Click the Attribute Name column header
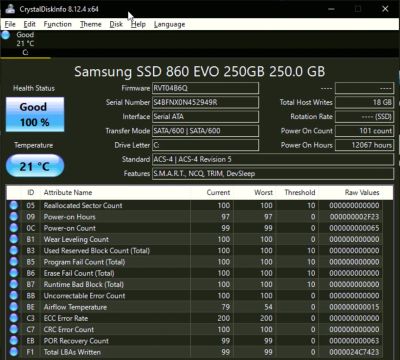The height and width of the screenshot is (360, 400). click(68, 193)
